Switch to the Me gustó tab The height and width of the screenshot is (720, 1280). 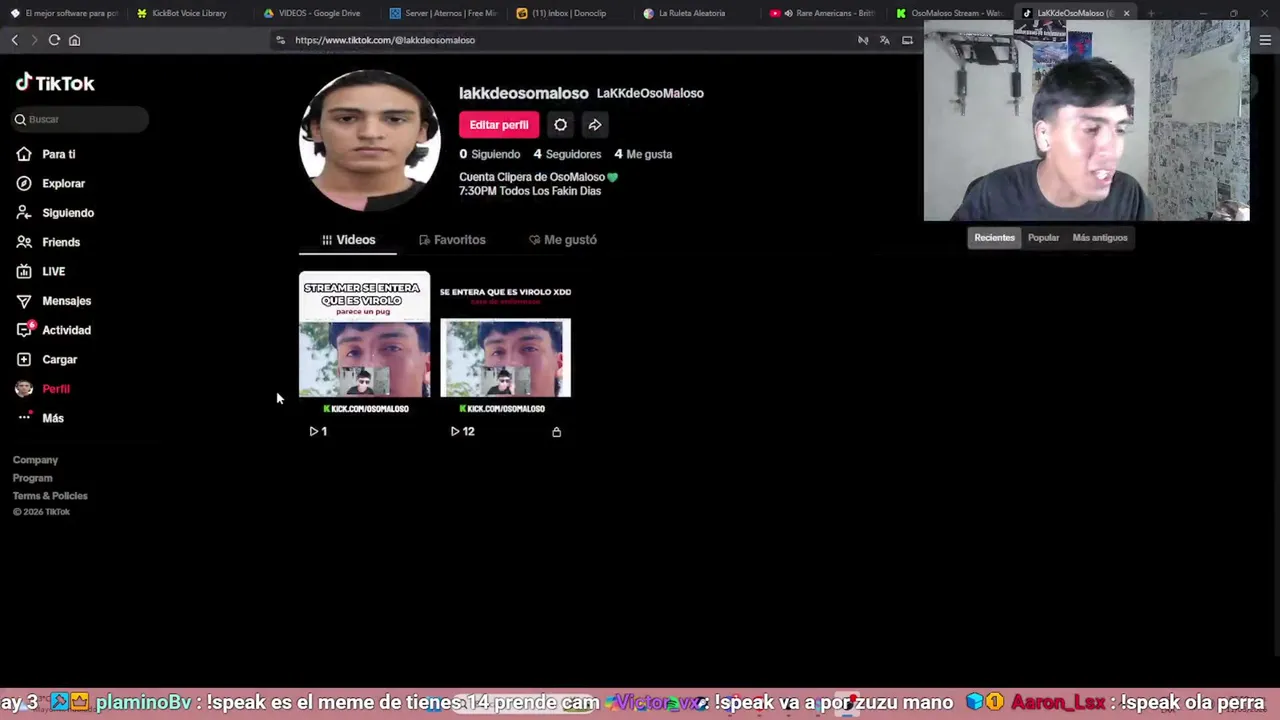562,240
